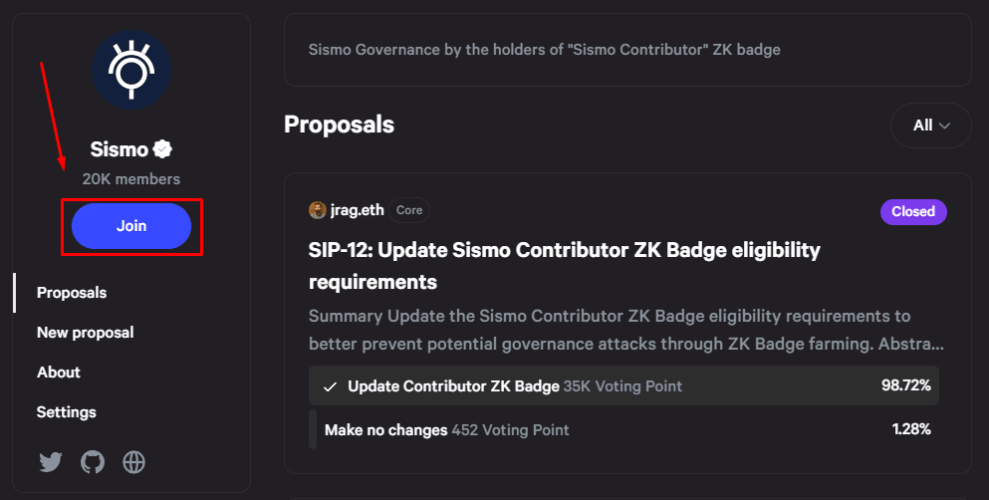Click the checkmark on Update Contributor ZK Badge
This screenshot has width=989, height=500.
[x=330, y=387]
